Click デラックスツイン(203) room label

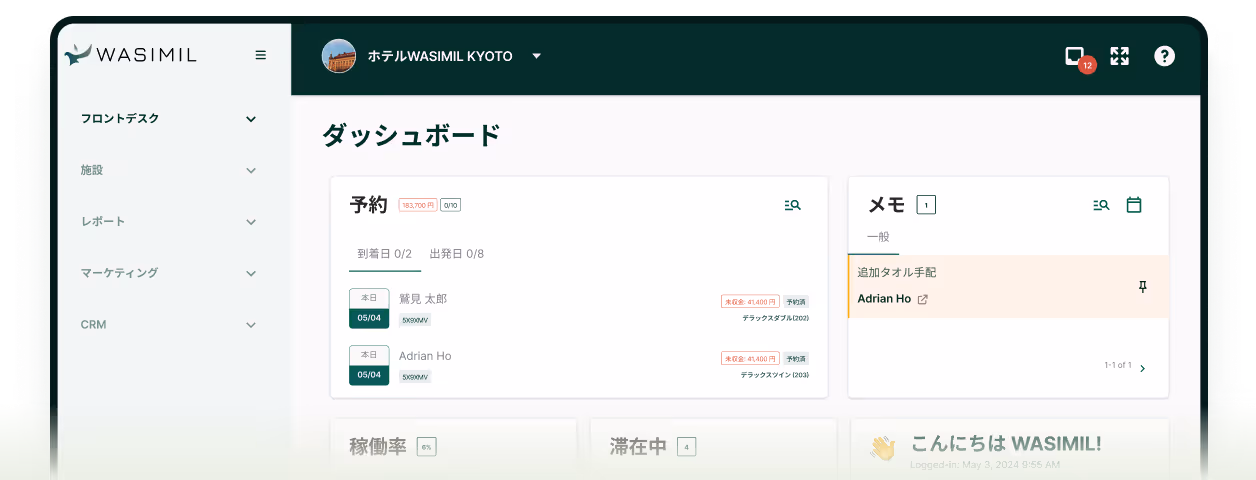click(775, 375)
